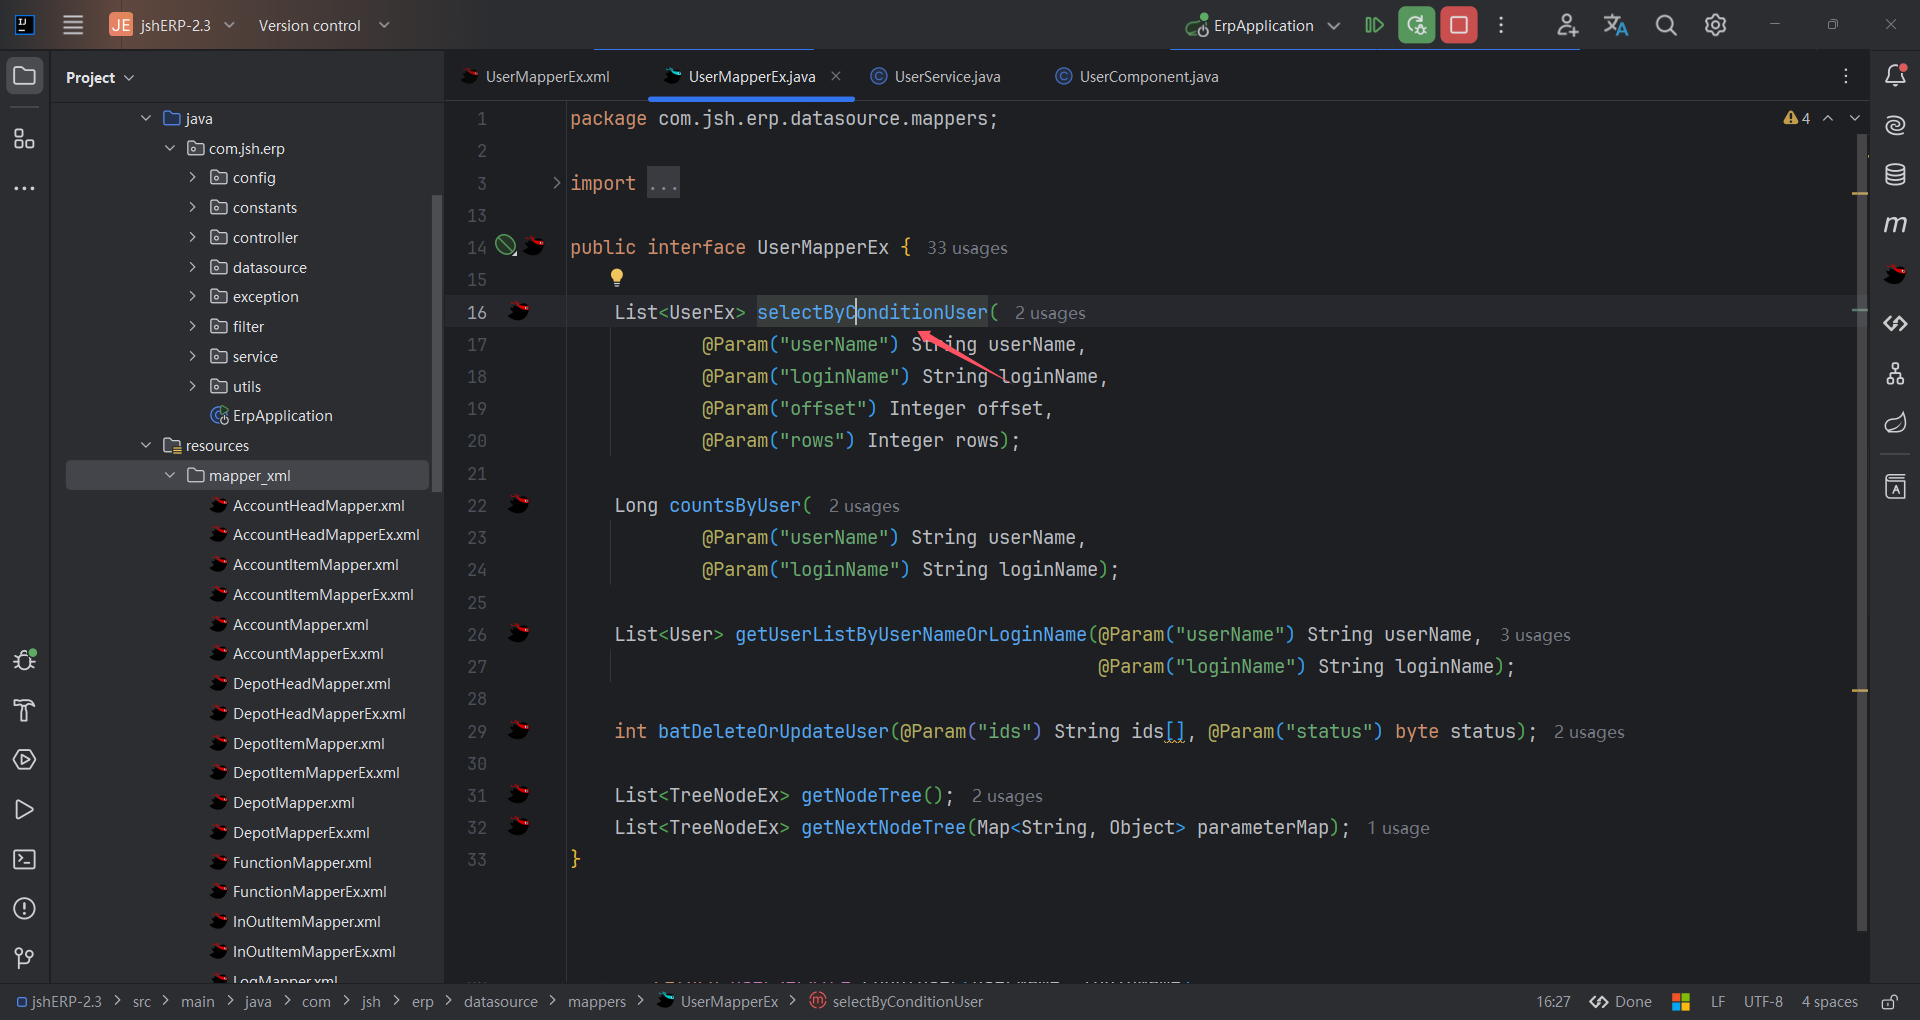The image size is (1920, 1020).
Task: Click the debug with coverage run icon
Action: [1374, 25]
